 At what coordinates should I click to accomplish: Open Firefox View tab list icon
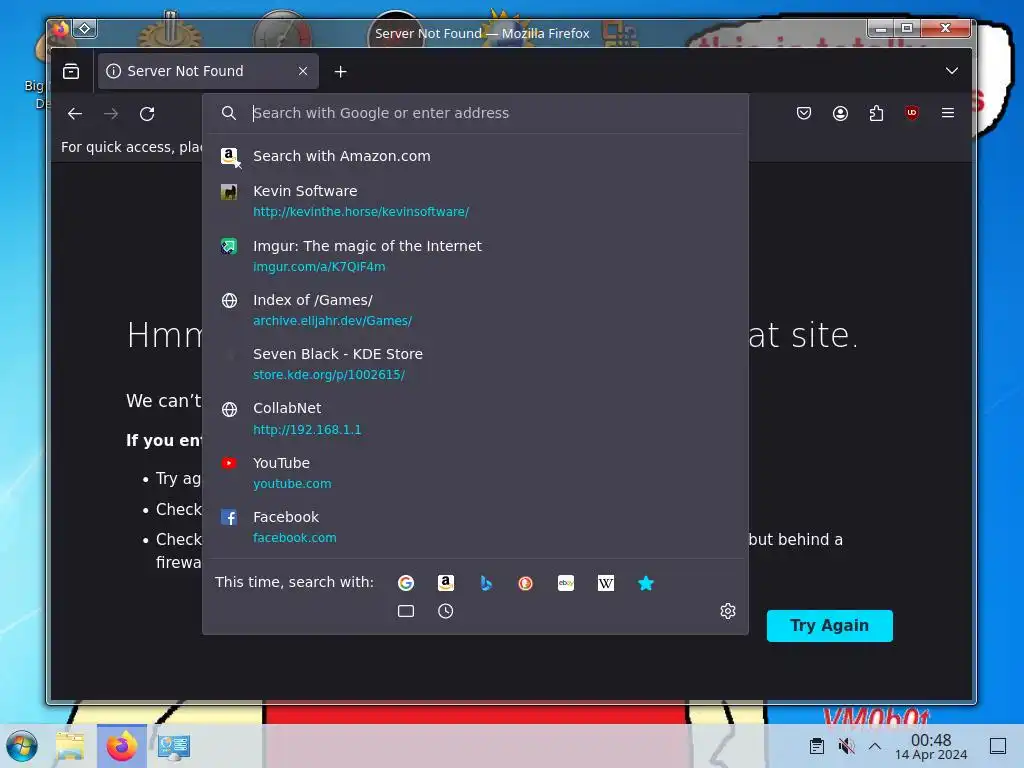pyautogui.click(x=71, y=71)
